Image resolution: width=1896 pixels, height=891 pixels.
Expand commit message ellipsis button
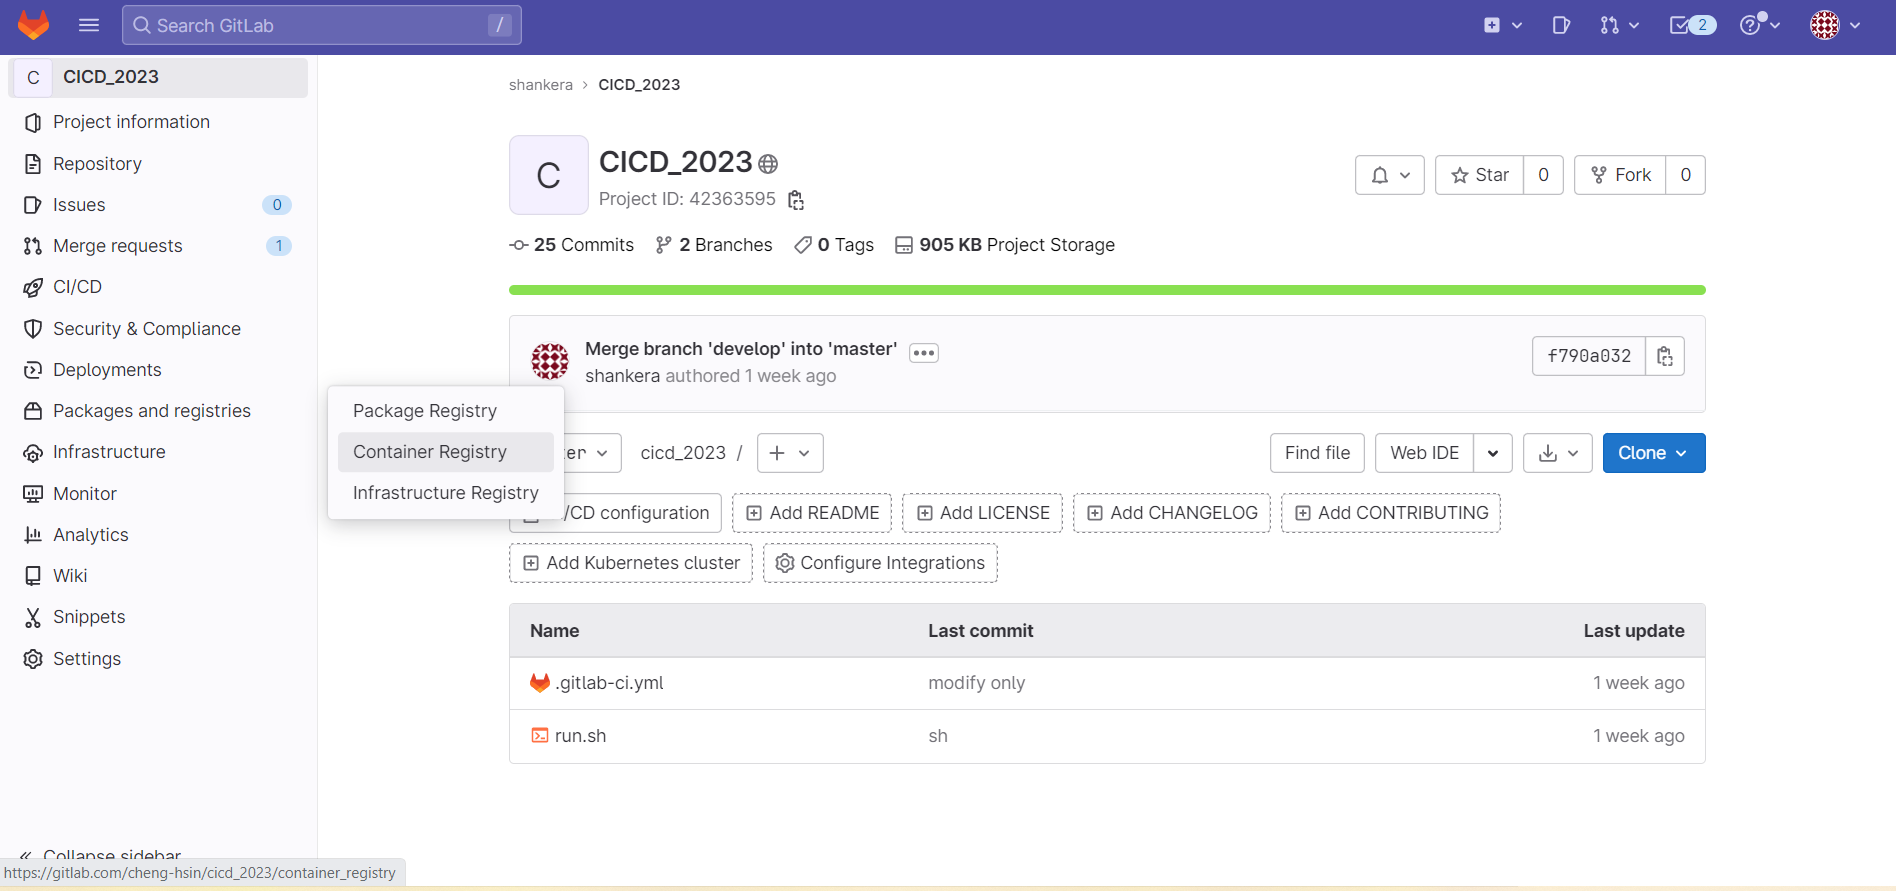[x=923, y=353]
